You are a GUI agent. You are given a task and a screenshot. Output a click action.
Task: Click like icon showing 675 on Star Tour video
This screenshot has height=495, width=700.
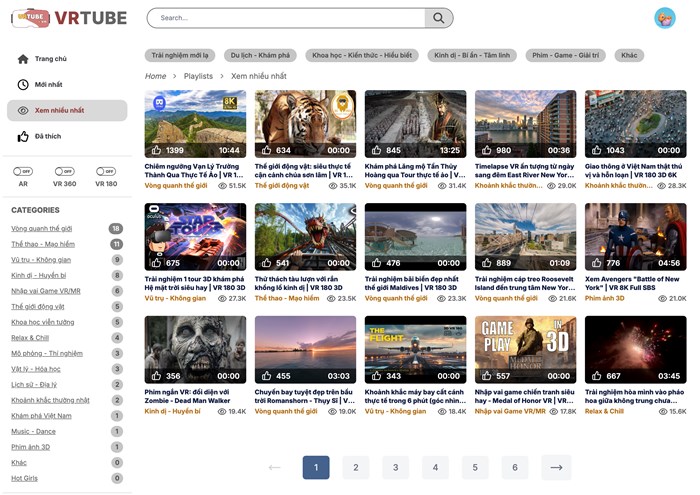click(x=156, y=263)
